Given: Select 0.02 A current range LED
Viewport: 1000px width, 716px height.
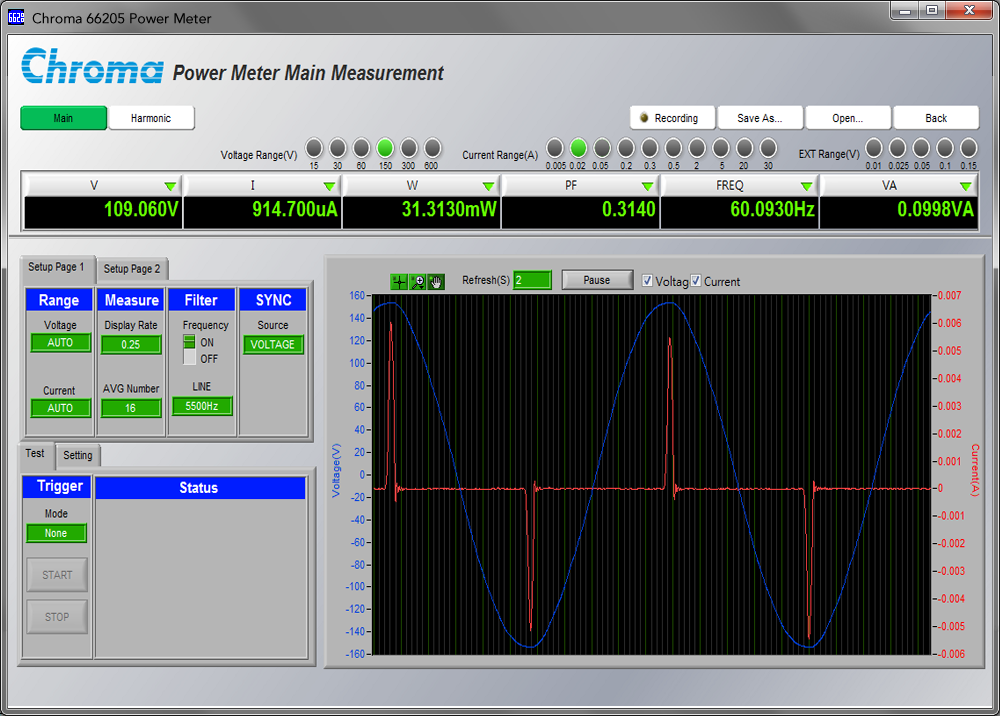Looking at the screenshot, I should tap(578, 148).
